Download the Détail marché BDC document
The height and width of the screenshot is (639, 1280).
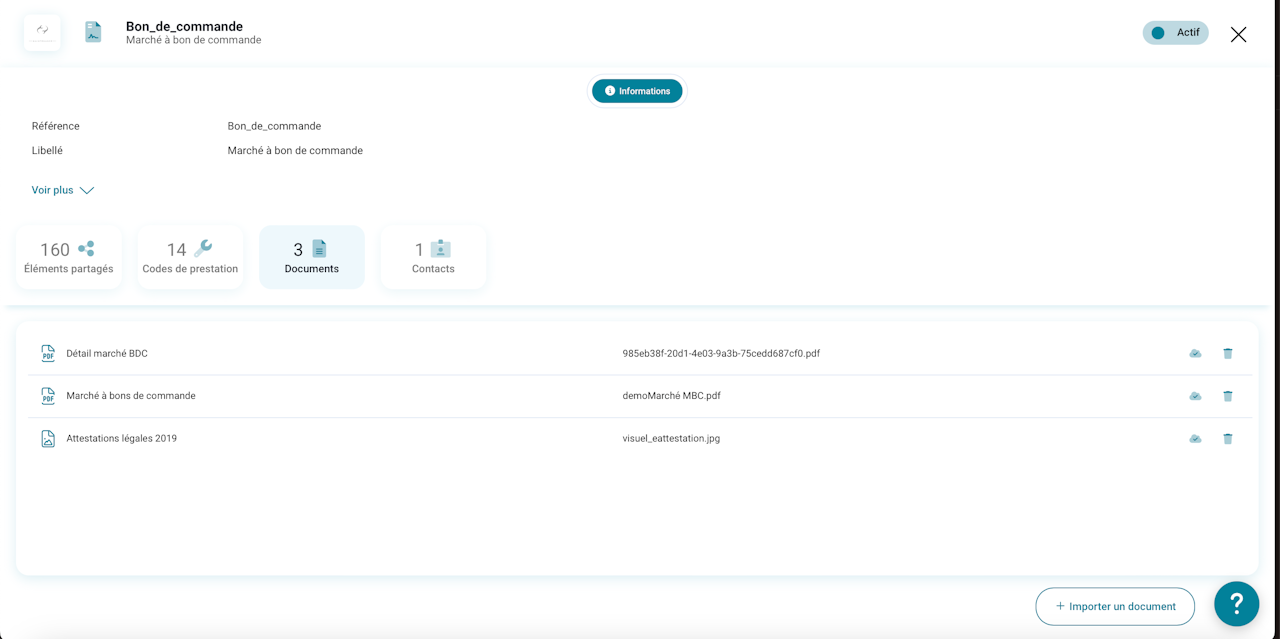[x=1195, y=353]
